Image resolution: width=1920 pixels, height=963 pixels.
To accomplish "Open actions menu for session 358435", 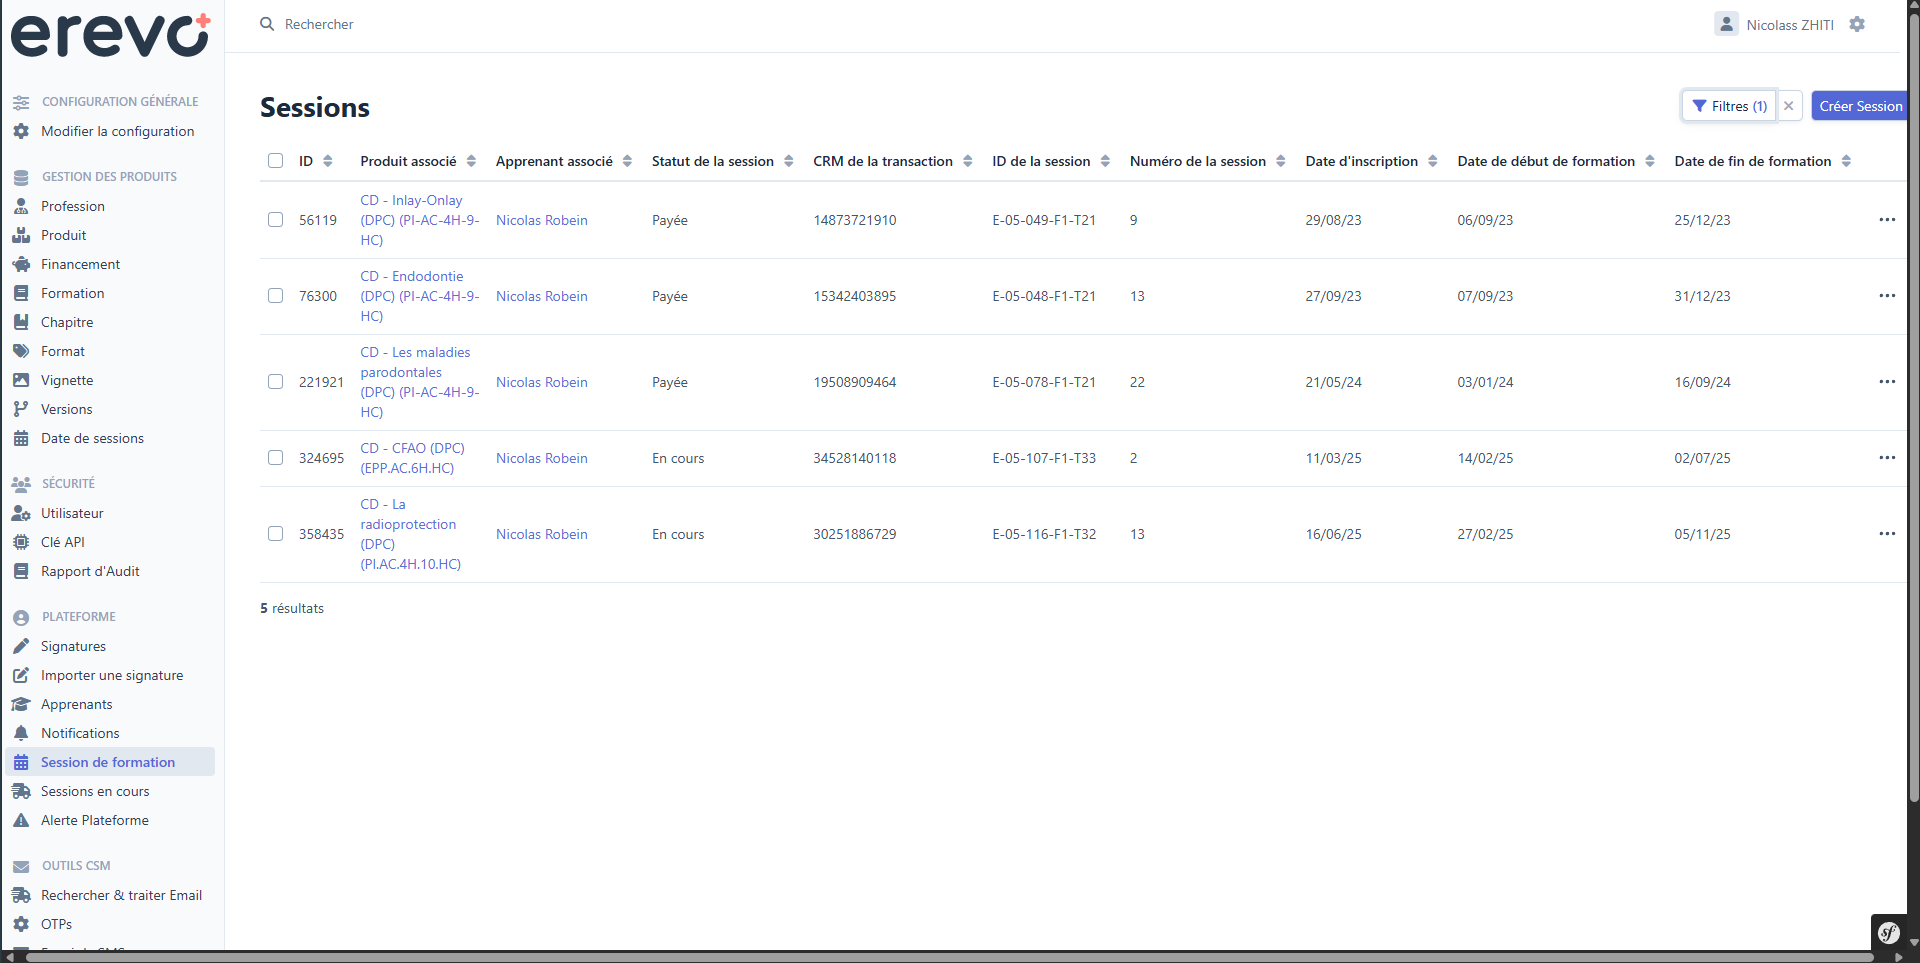I will point(1887,534).
